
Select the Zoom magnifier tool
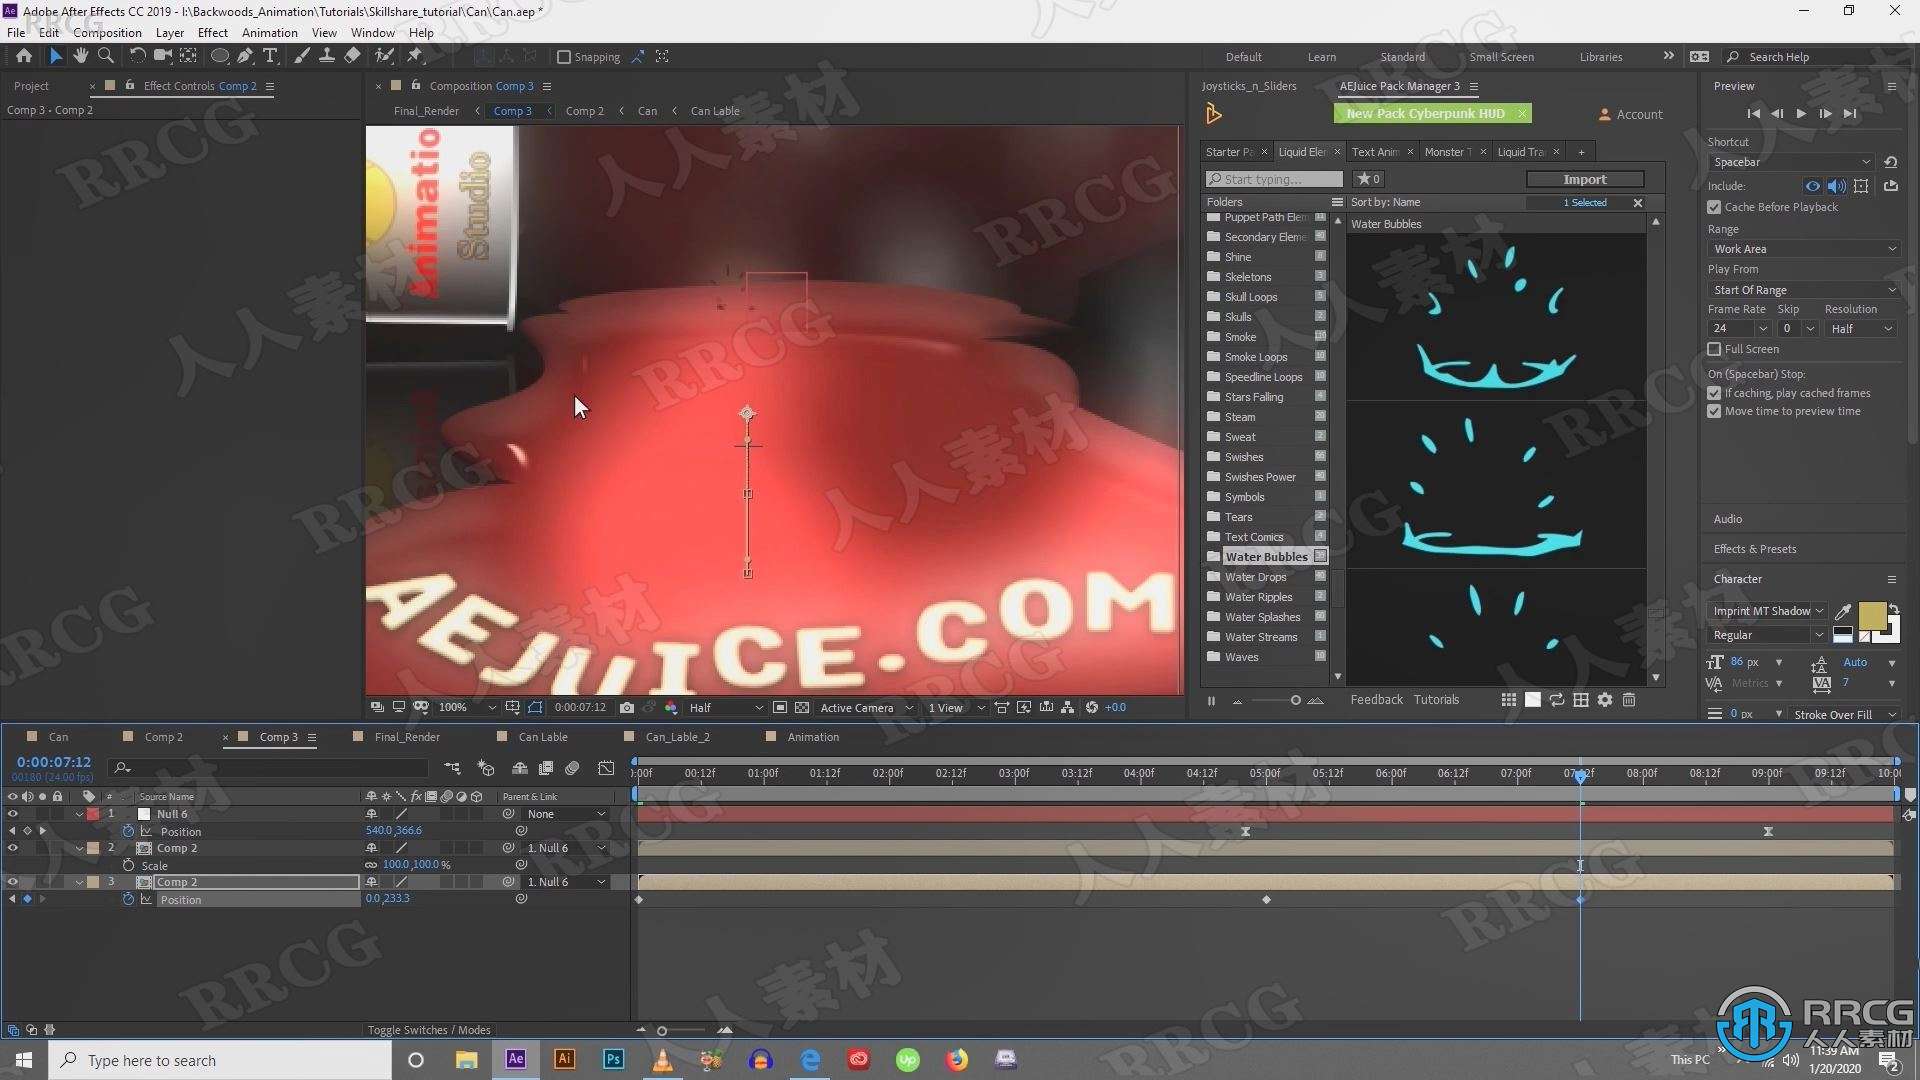click(x=105, y=56)
